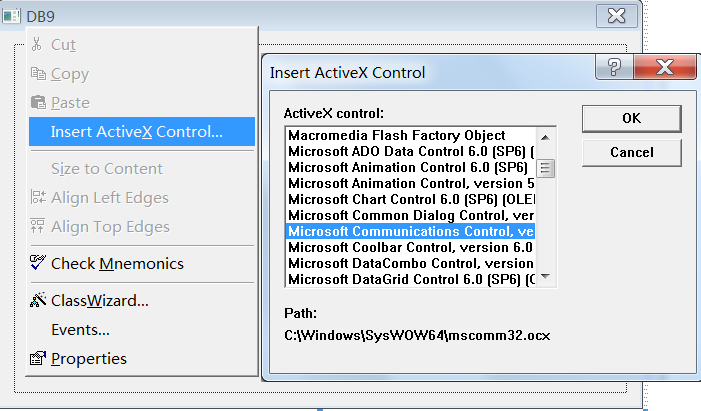
Task: Click the Cut scissors icon
Action: tap(37, 44)
